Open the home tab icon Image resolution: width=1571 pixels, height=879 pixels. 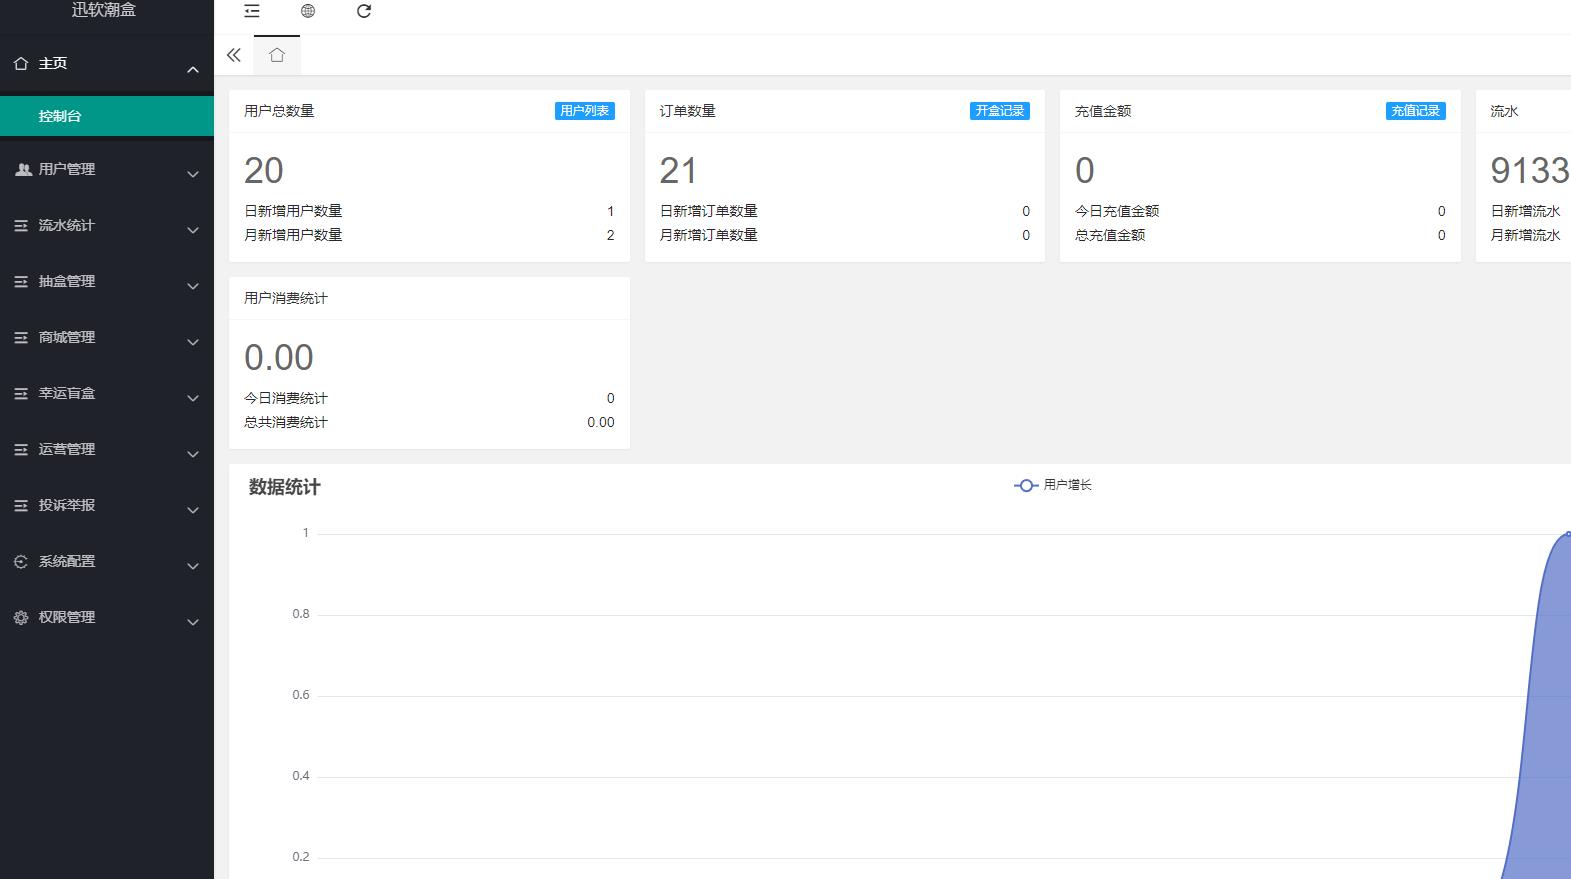pos(277,55)
